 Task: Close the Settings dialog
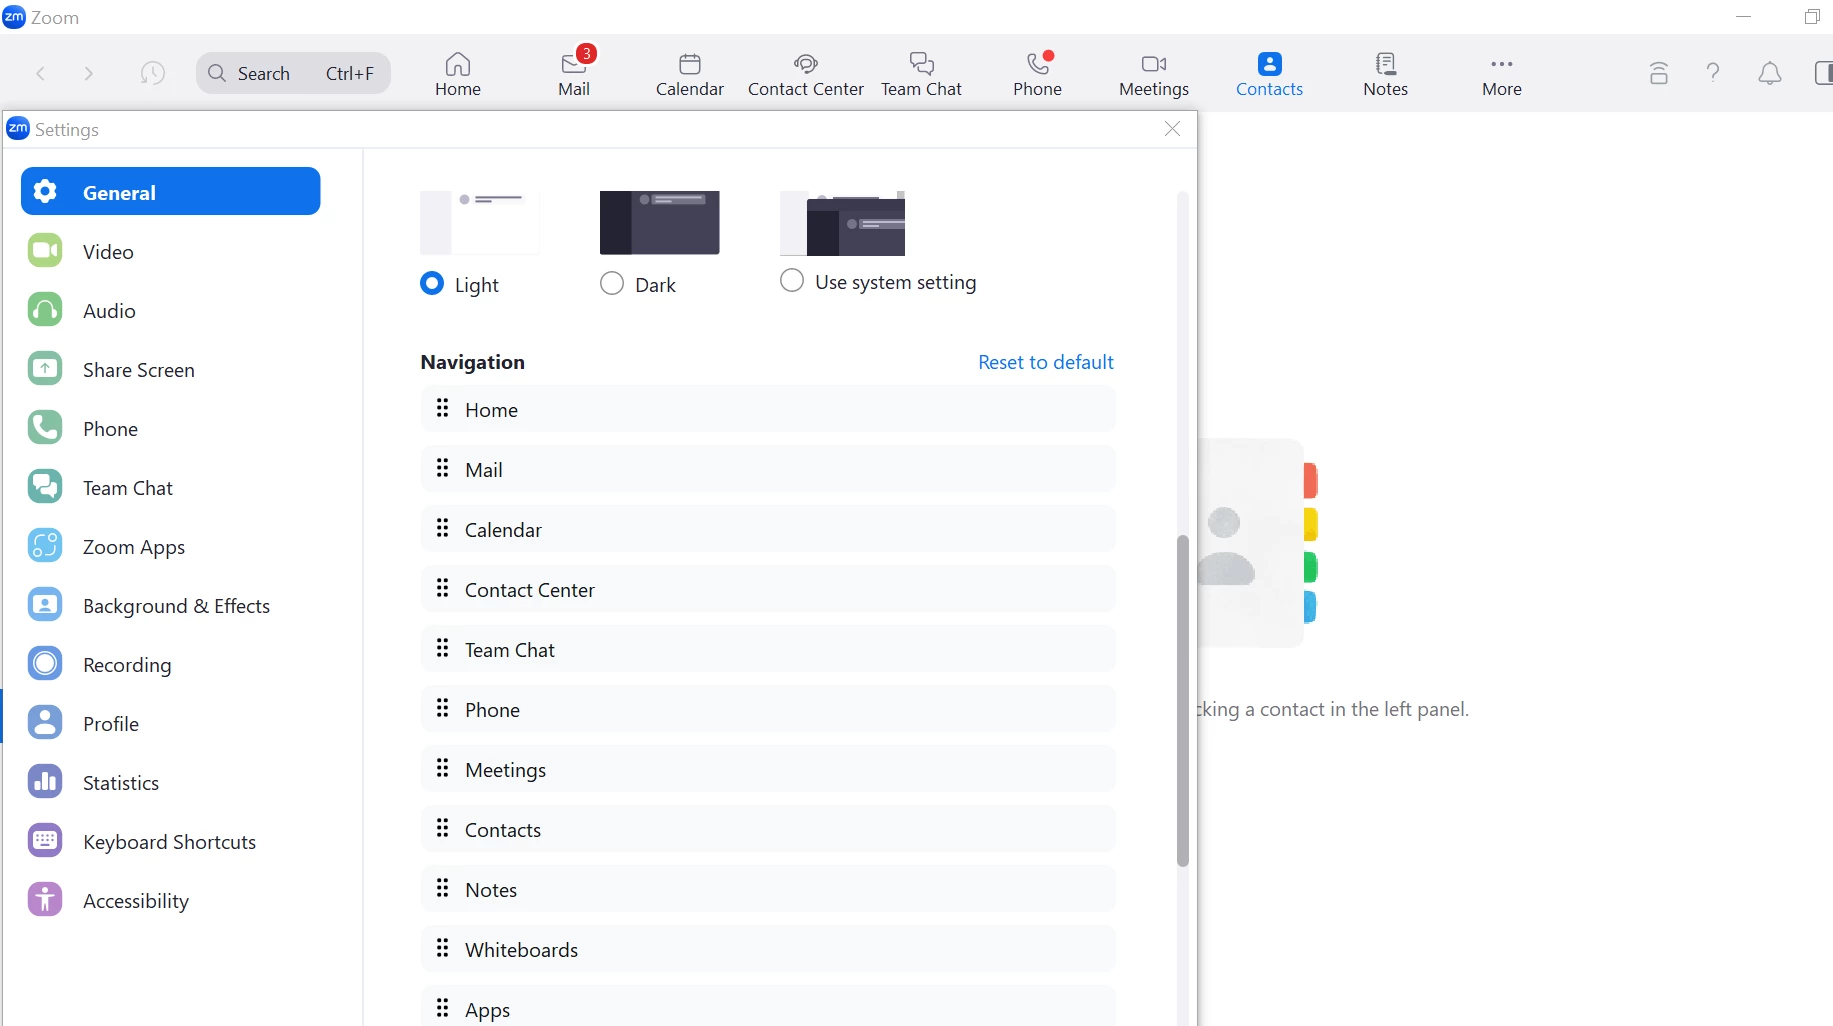coord(1173,129)
